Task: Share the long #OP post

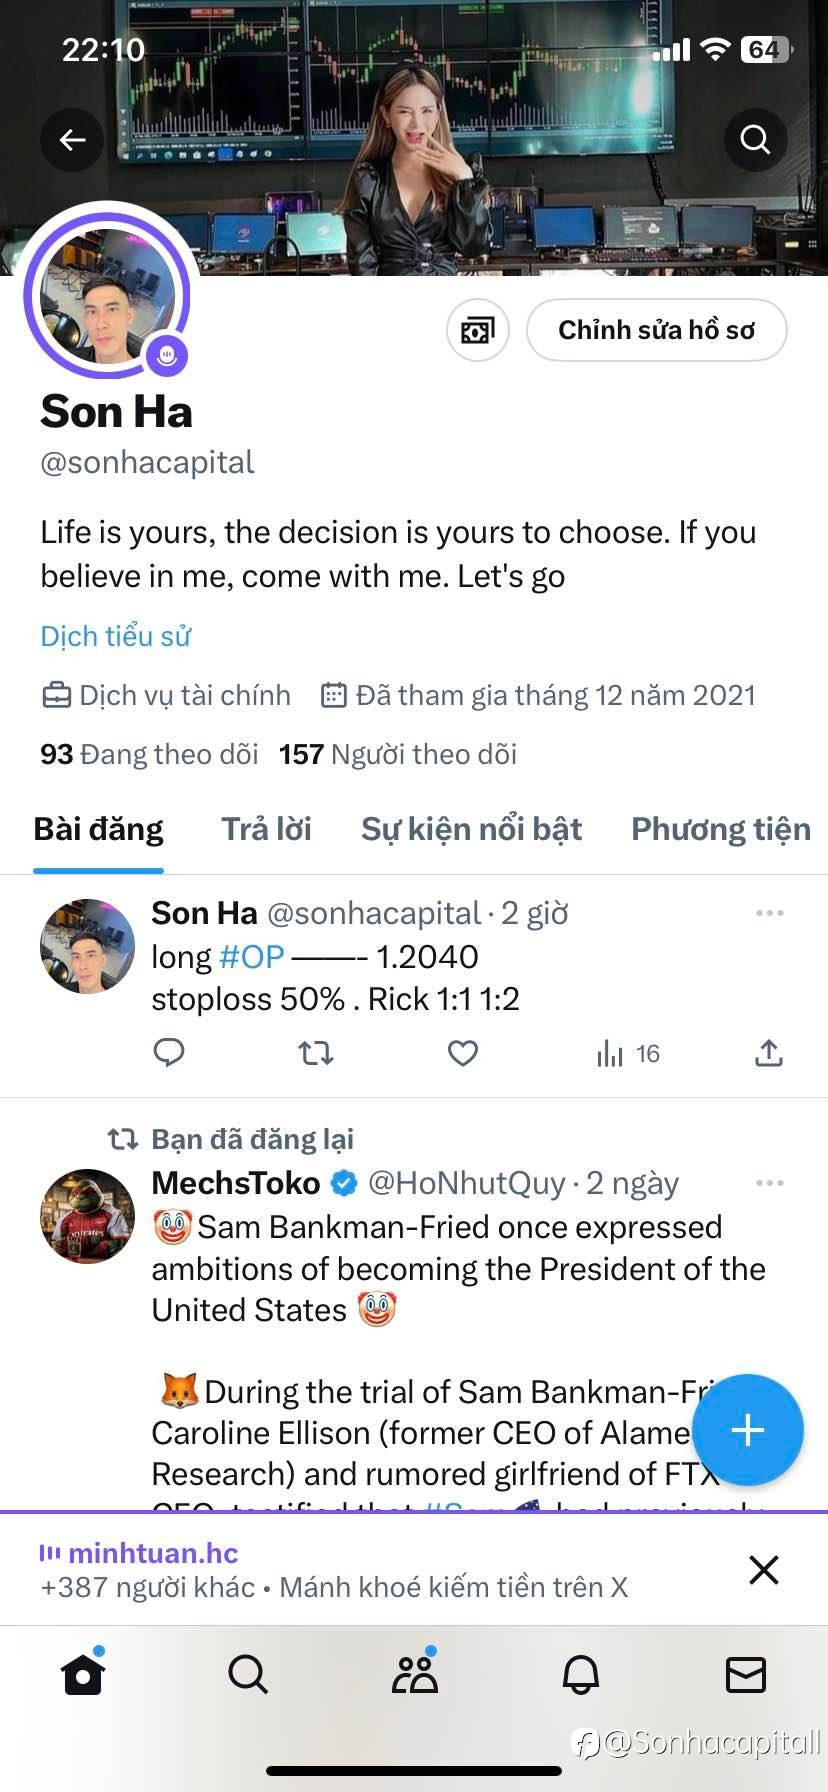Action: click(x=768, y=1052)
